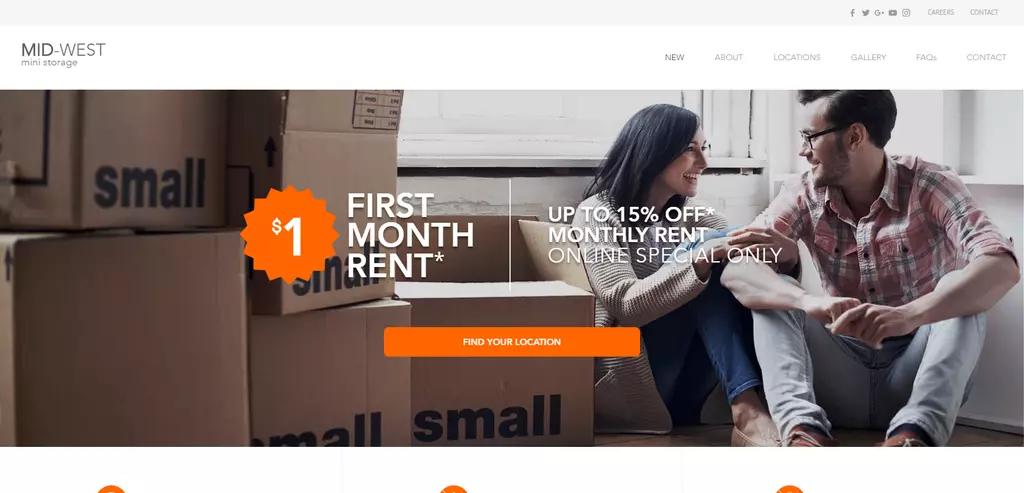Visit the Google Plus icon link
This screenshot has height=493, width=1024.
tap(879, 13)
